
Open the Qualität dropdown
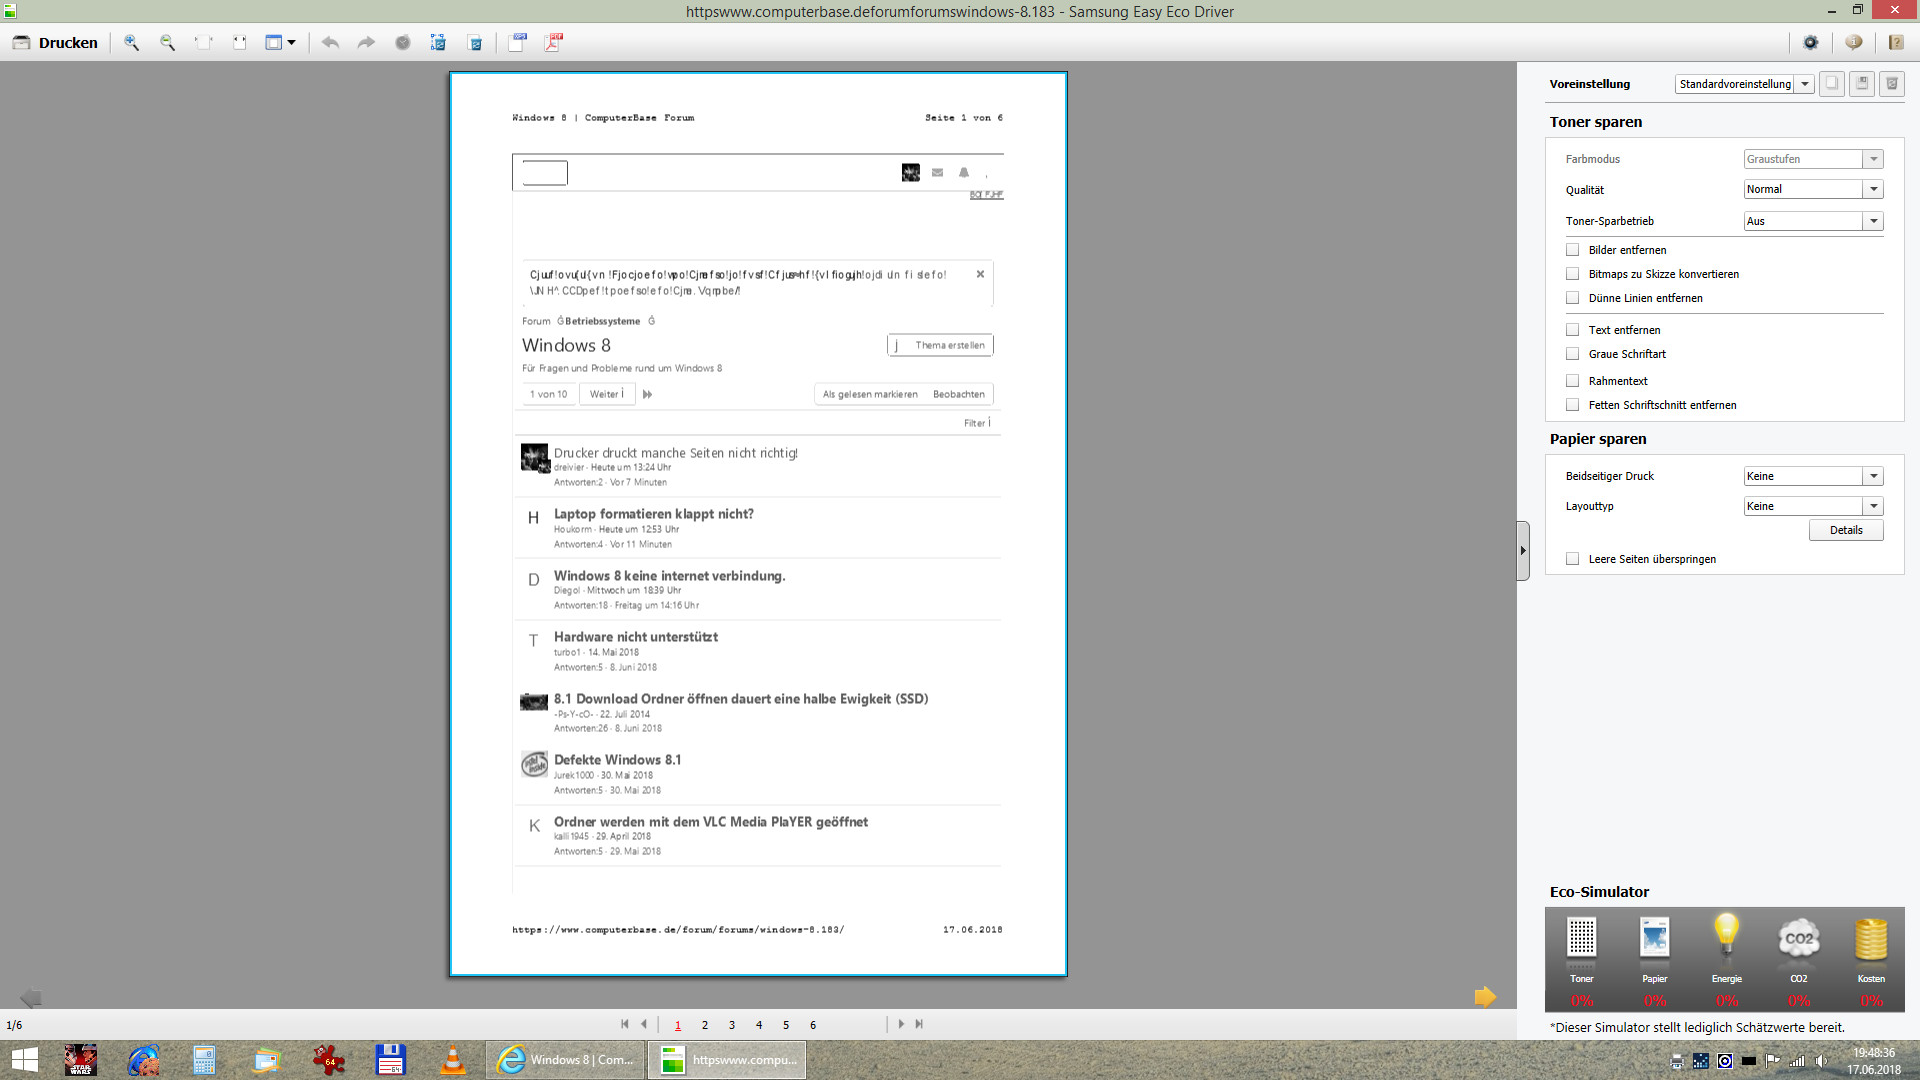coord(1873,189)
